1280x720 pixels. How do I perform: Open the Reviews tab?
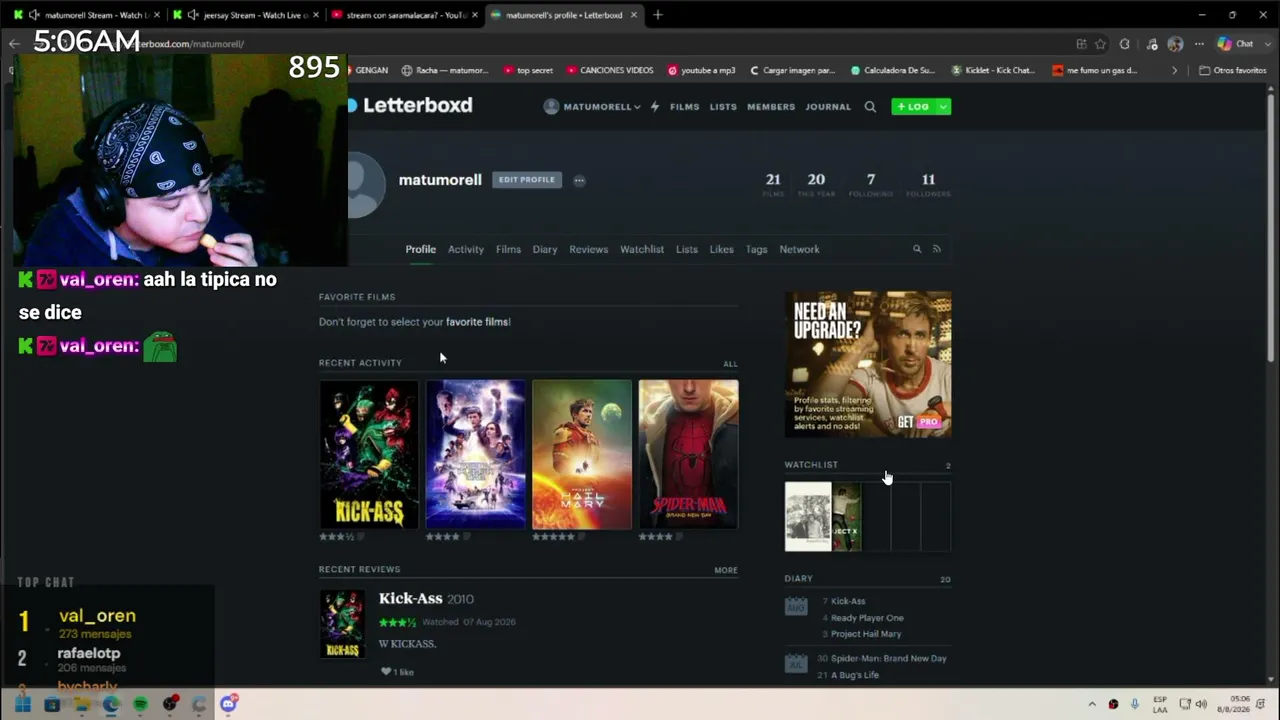588,249
